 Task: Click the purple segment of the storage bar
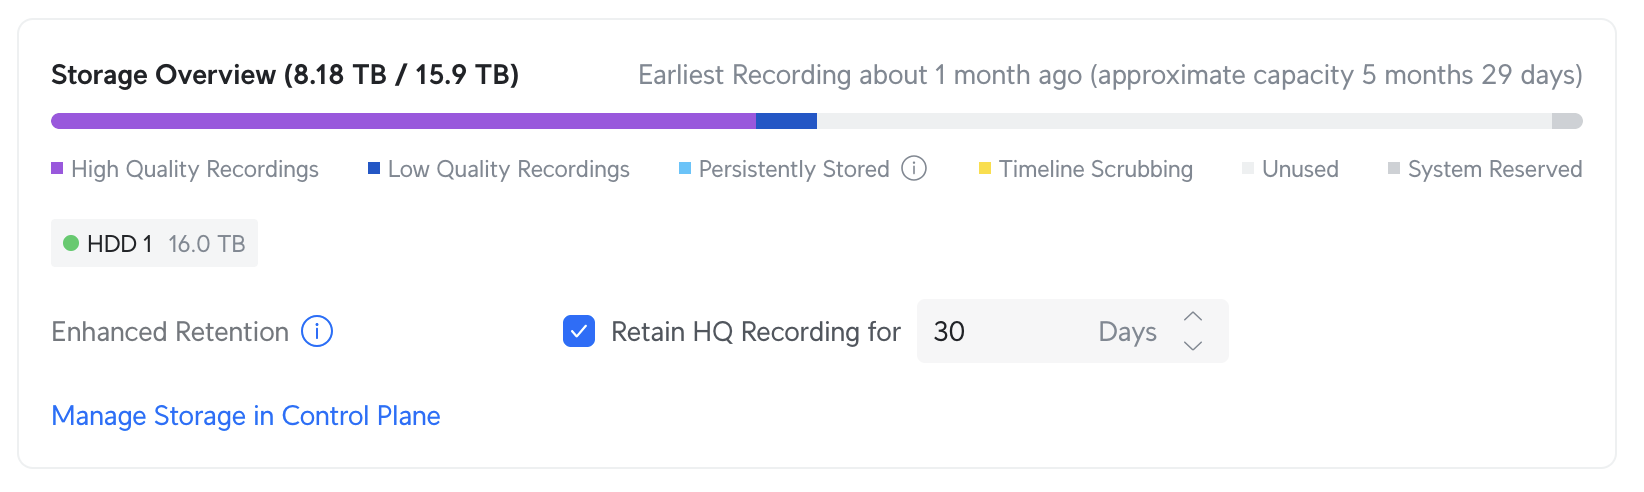point(400,121)
